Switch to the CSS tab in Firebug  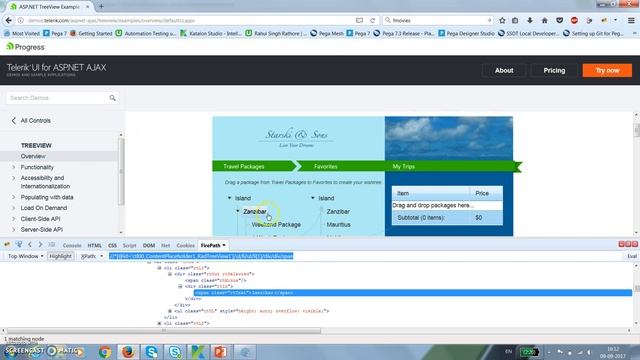click(x=112, y=245)
